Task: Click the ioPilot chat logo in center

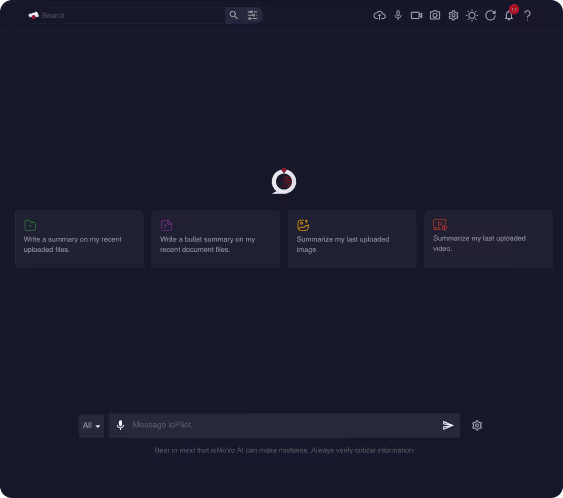Action: click(284, 181)
